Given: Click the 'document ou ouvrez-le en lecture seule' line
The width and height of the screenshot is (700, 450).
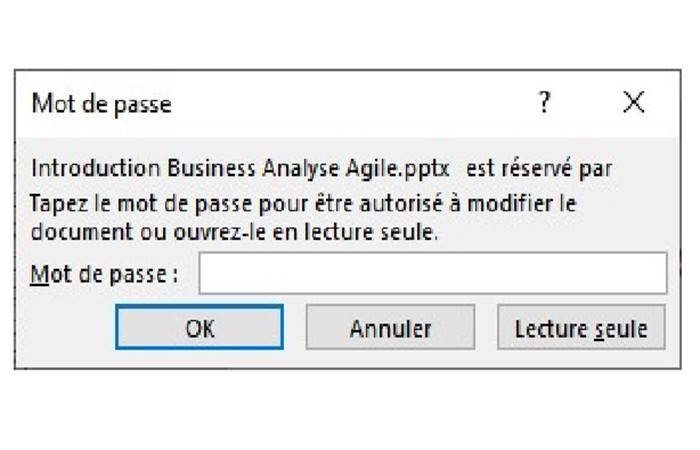Looking at the screenshot, I should [x=234, y=232].
